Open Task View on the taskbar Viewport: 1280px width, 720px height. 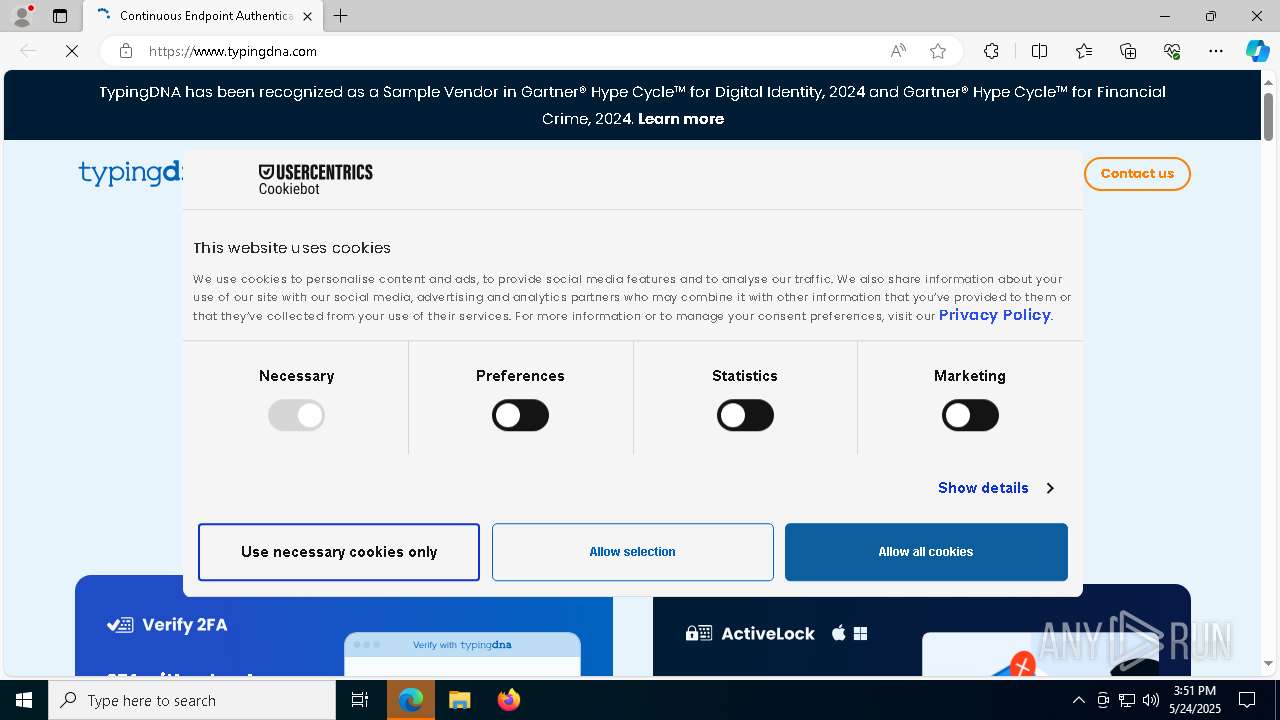tap(360, 700)
